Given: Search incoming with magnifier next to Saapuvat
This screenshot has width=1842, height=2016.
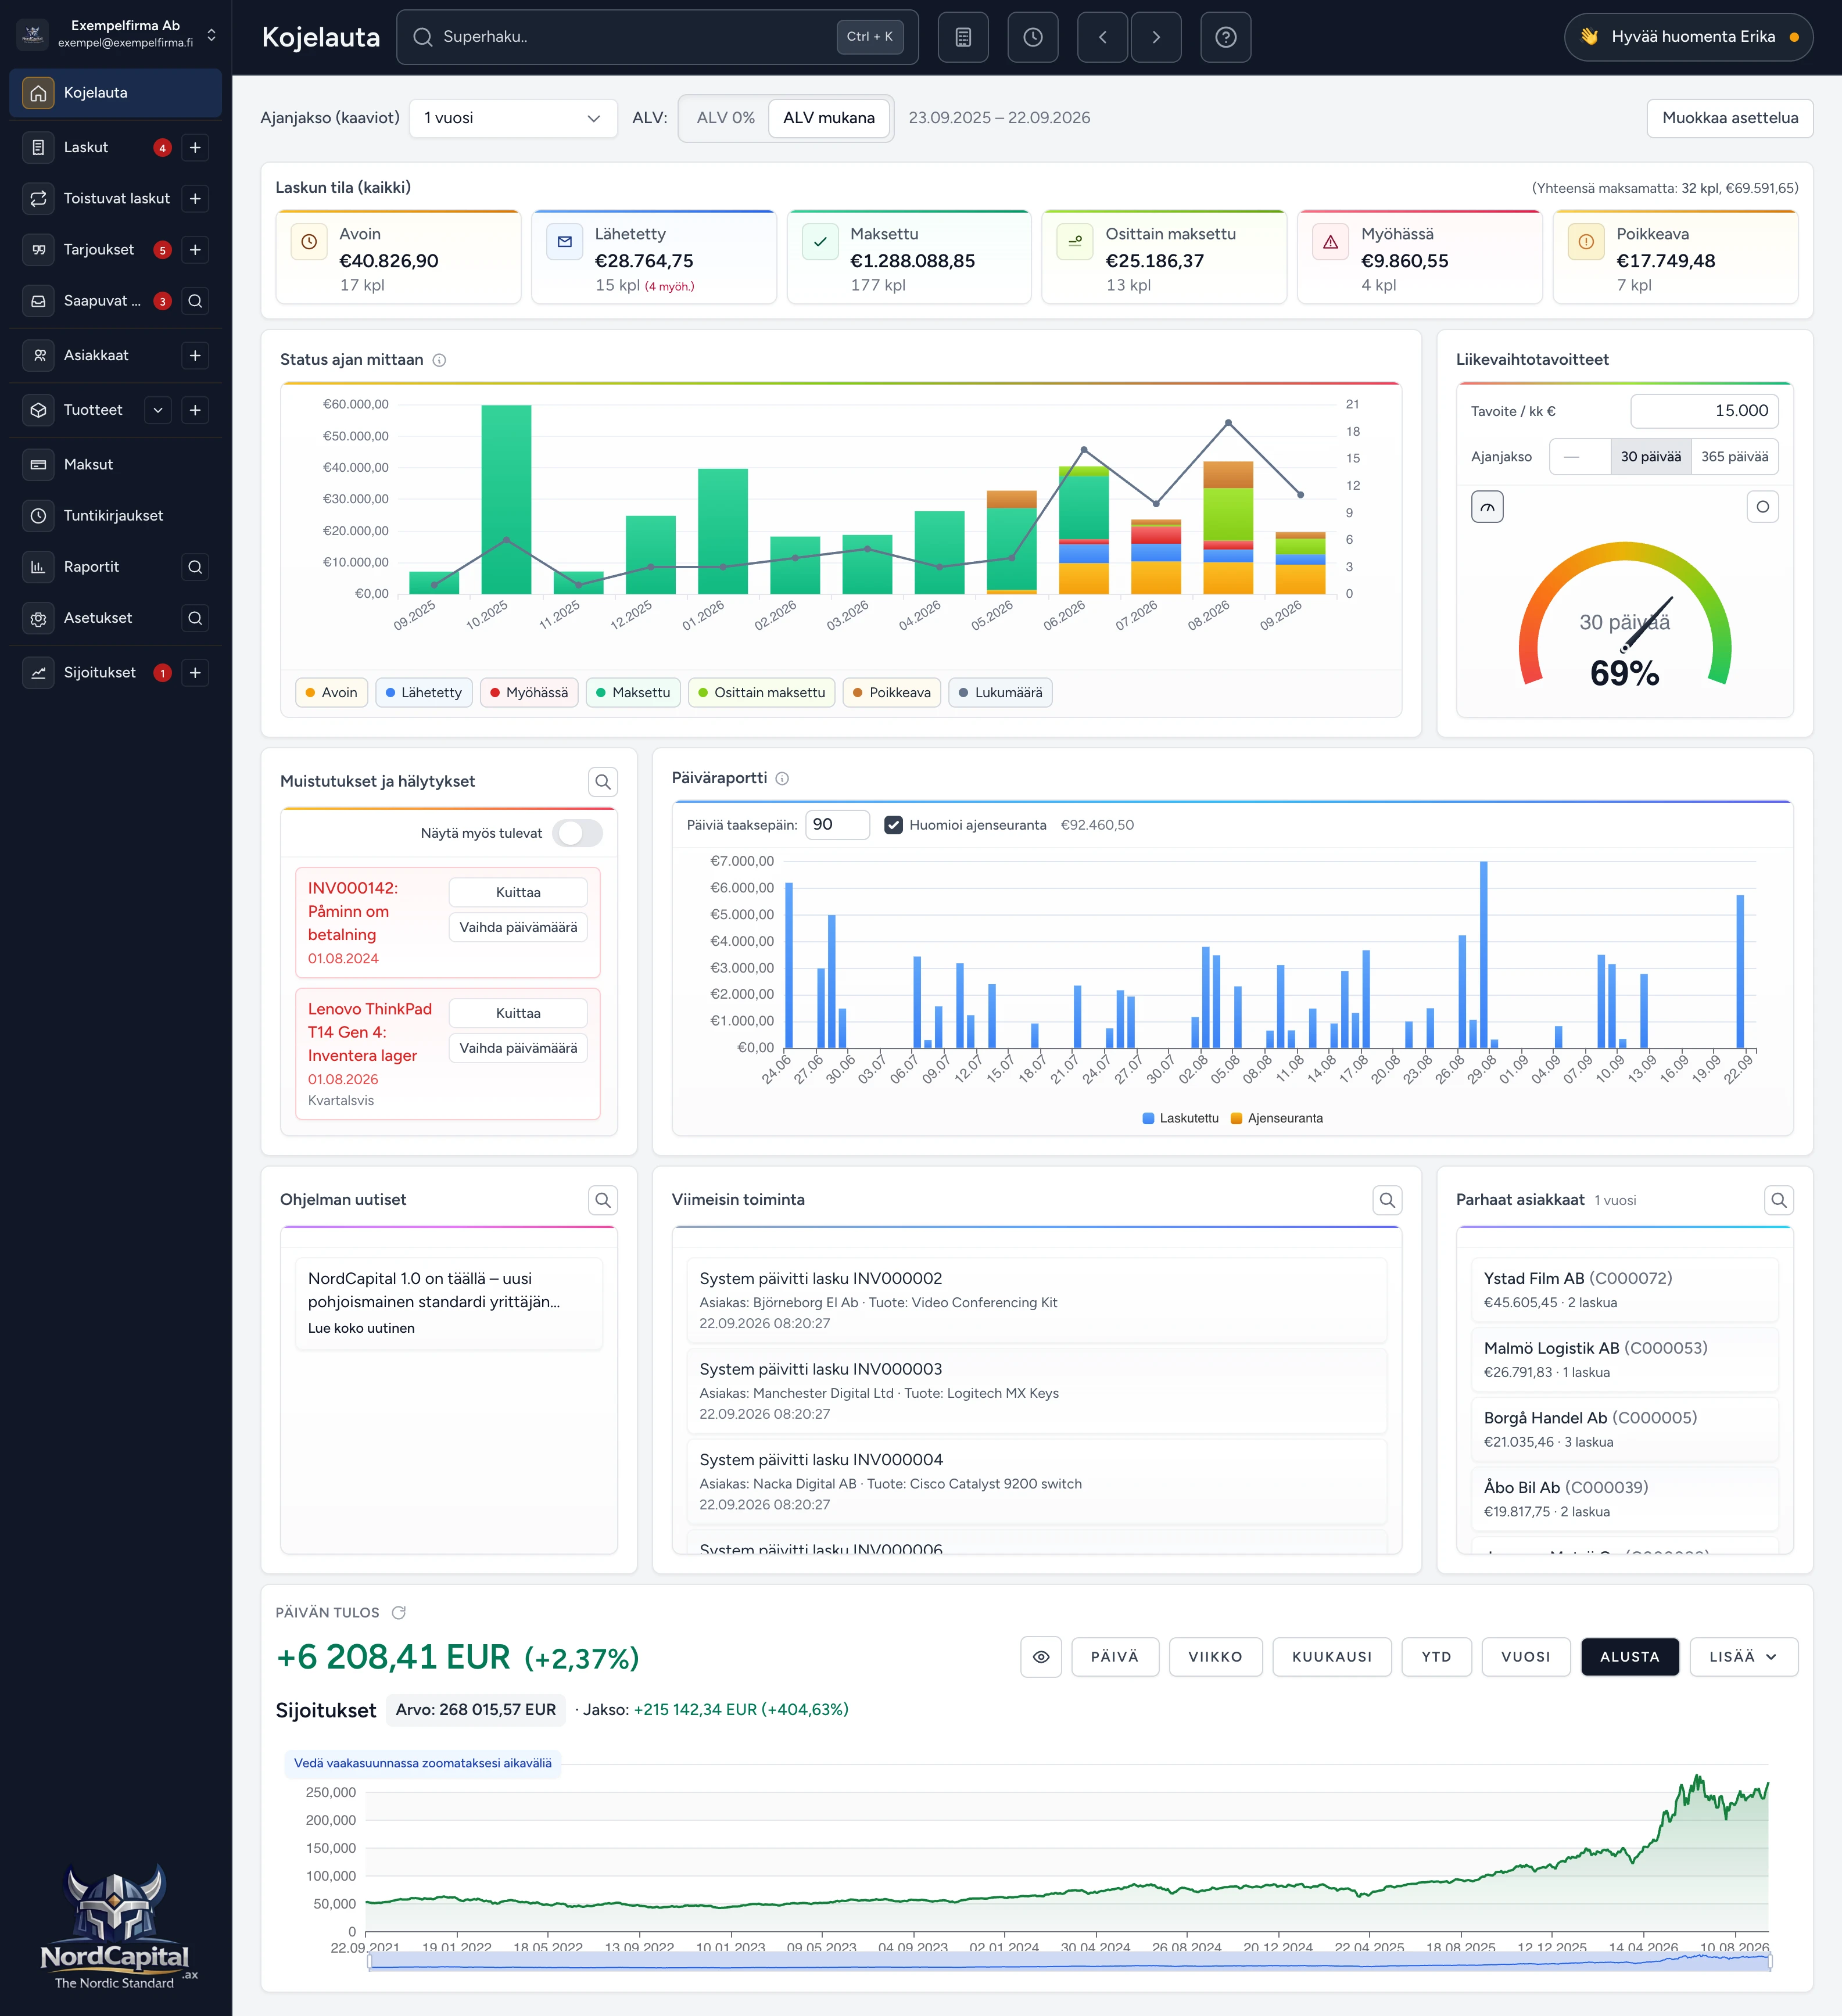Looking at the screenshot, I should tap(195, 301).
